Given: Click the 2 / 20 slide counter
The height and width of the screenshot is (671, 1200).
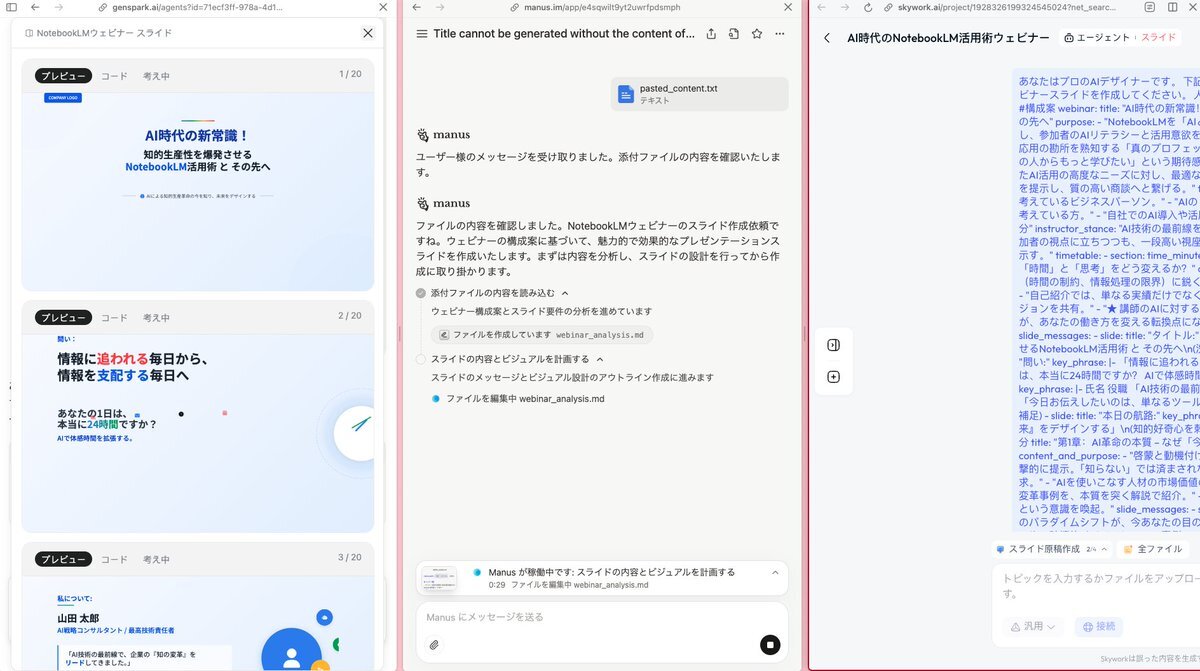Looking at the screenshot, I should 350,316.
